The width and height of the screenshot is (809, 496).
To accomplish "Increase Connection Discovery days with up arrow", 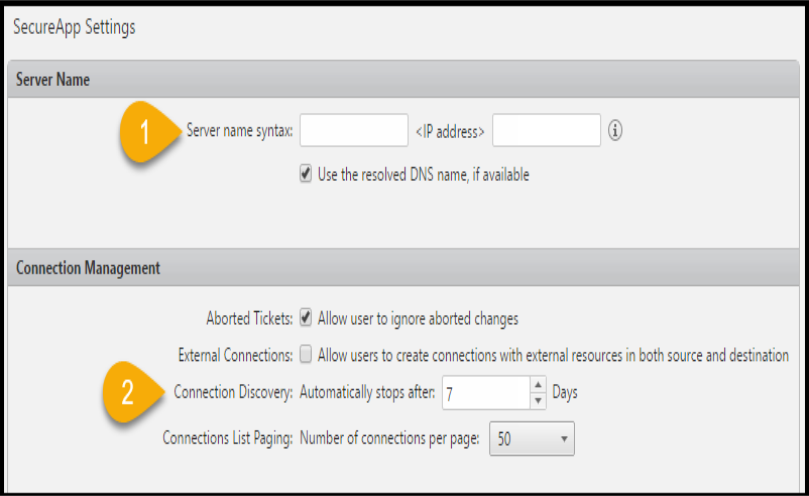I will click(538, 385).
